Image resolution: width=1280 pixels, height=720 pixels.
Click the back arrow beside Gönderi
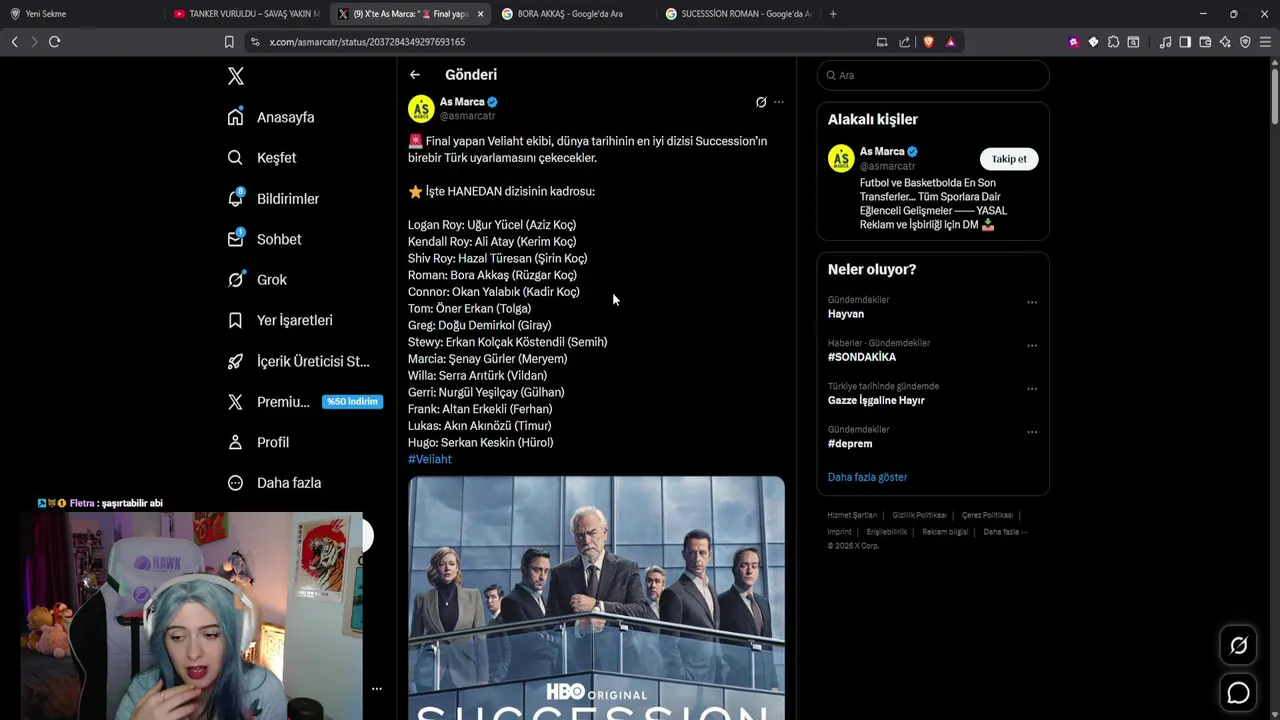(415, 74)
